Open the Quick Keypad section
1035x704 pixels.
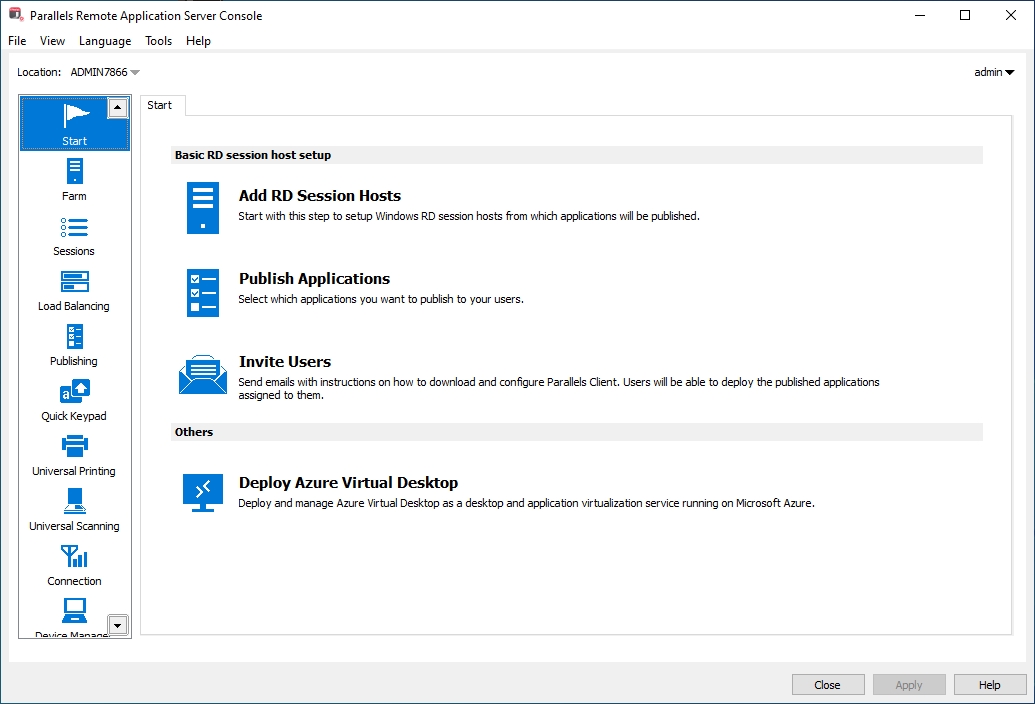pos(74,399)
